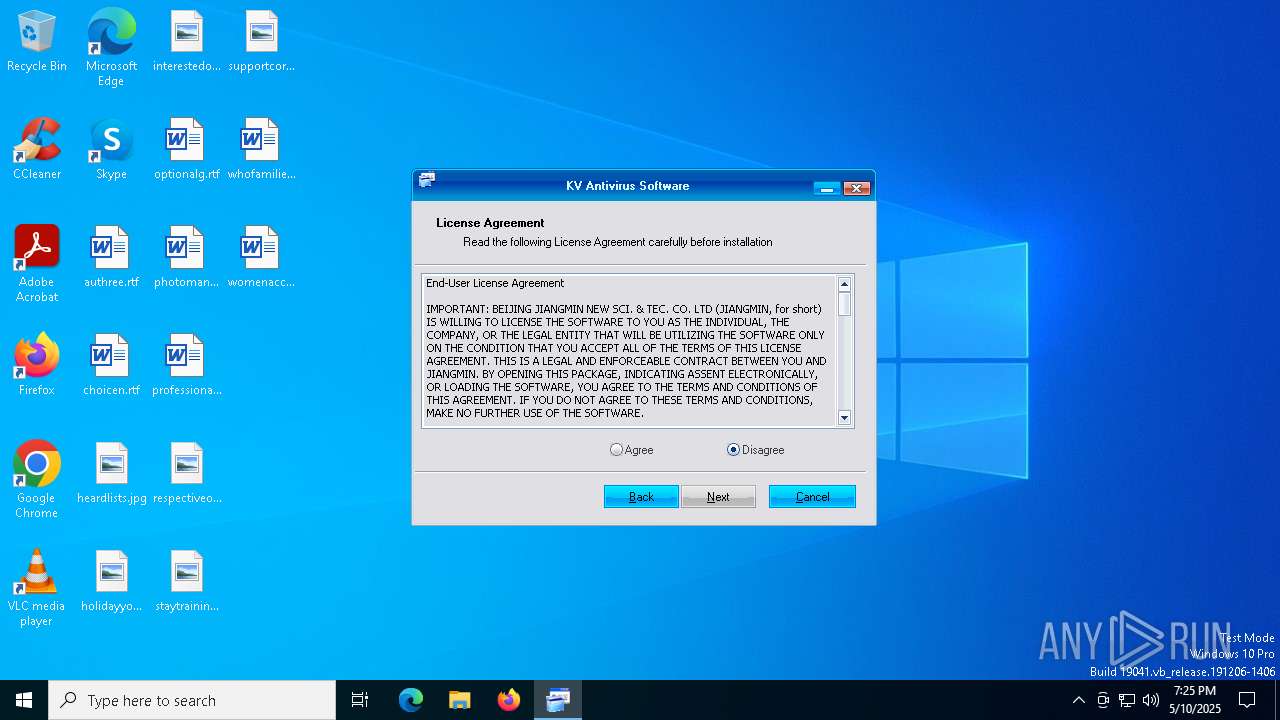The width and height of the screenshot is (1280, 720).
Task: Click the Next button in installer
Action: tap(718, 497)
